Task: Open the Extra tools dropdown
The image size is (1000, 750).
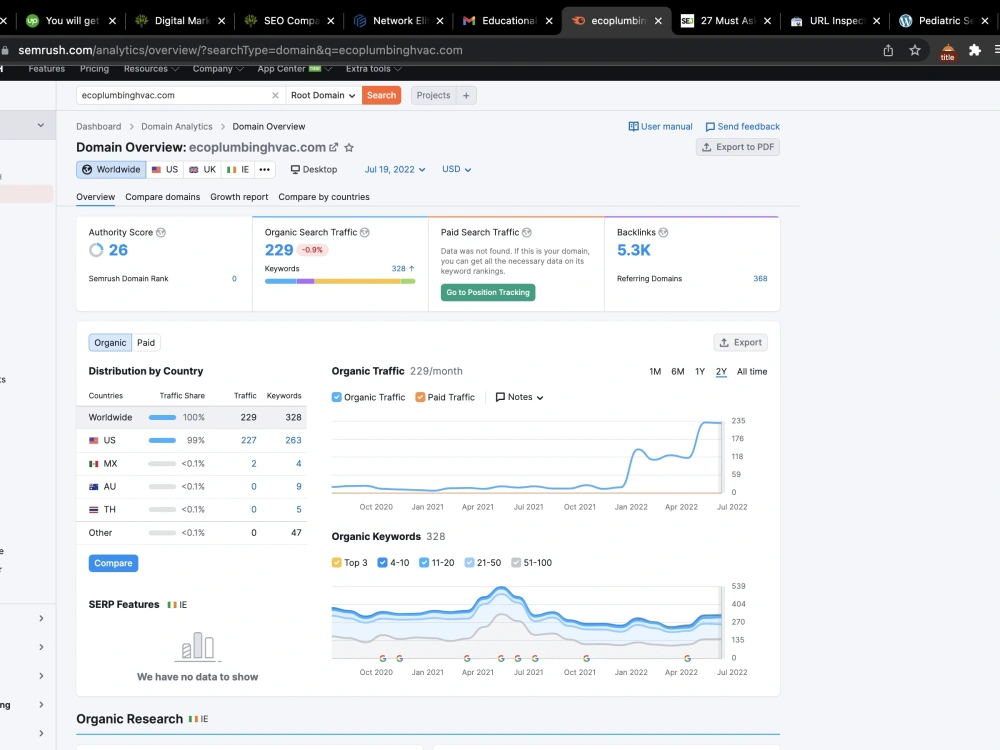Action: click(x=374, y=69)
